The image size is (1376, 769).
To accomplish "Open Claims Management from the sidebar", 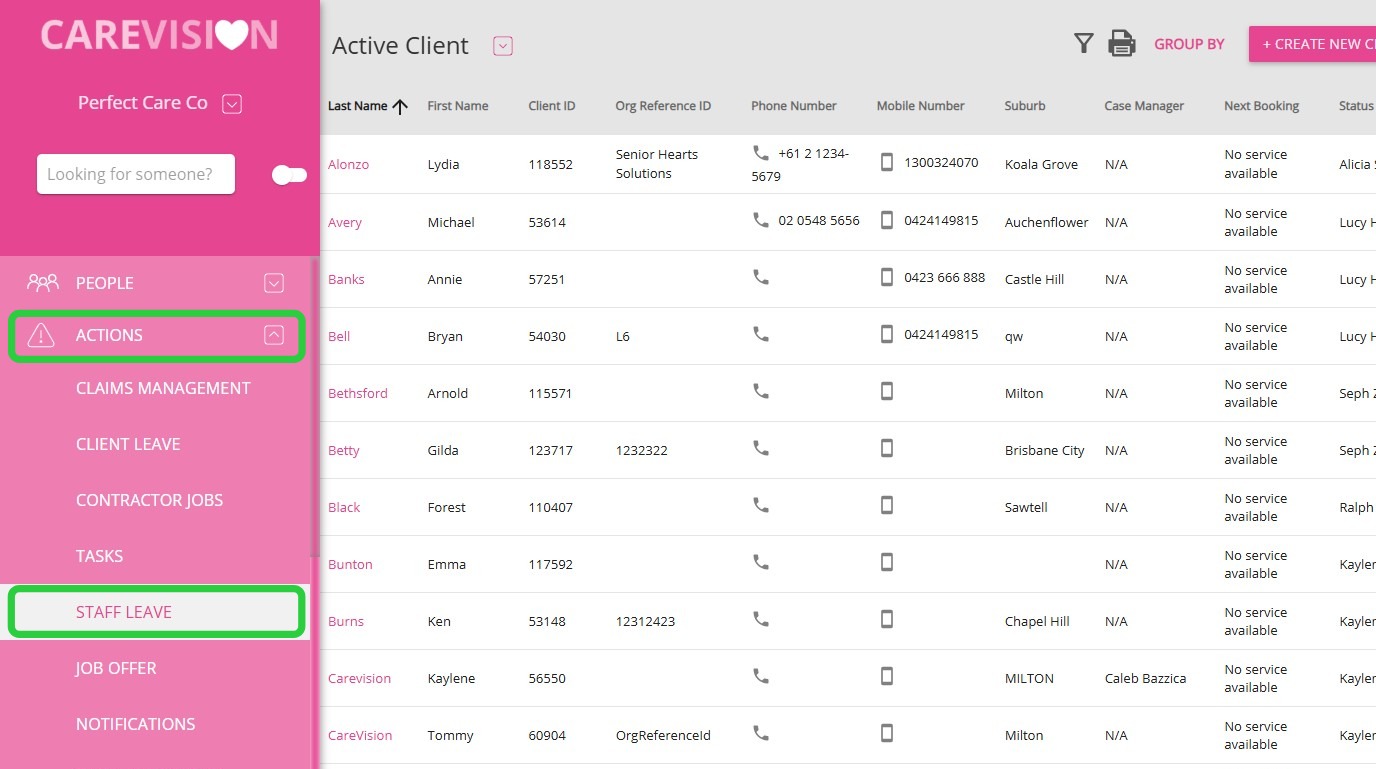I will [163, 388].
